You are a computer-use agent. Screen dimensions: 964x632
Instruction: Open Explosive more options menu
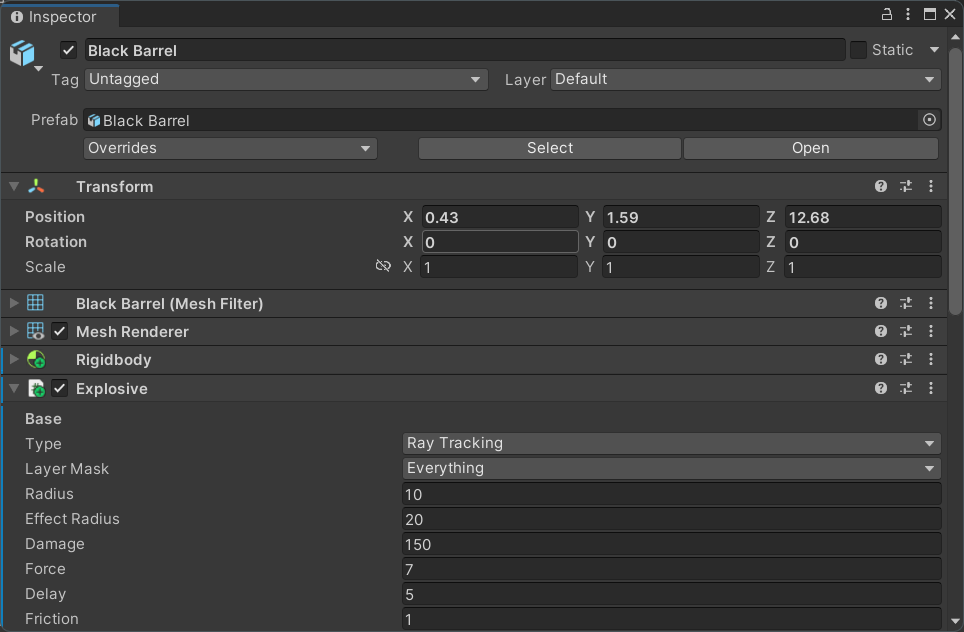931,388
